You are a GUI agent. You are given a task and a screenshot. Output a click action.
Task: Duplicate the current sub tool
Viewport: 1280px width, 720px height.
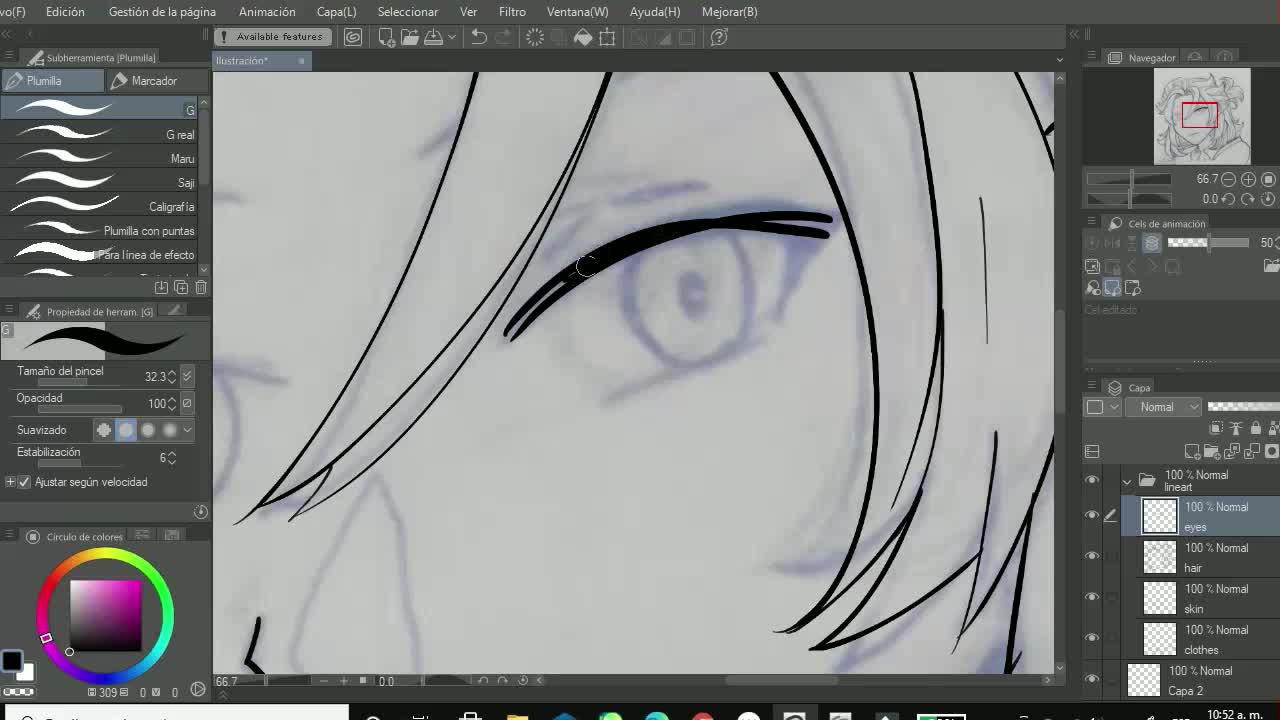181,287
